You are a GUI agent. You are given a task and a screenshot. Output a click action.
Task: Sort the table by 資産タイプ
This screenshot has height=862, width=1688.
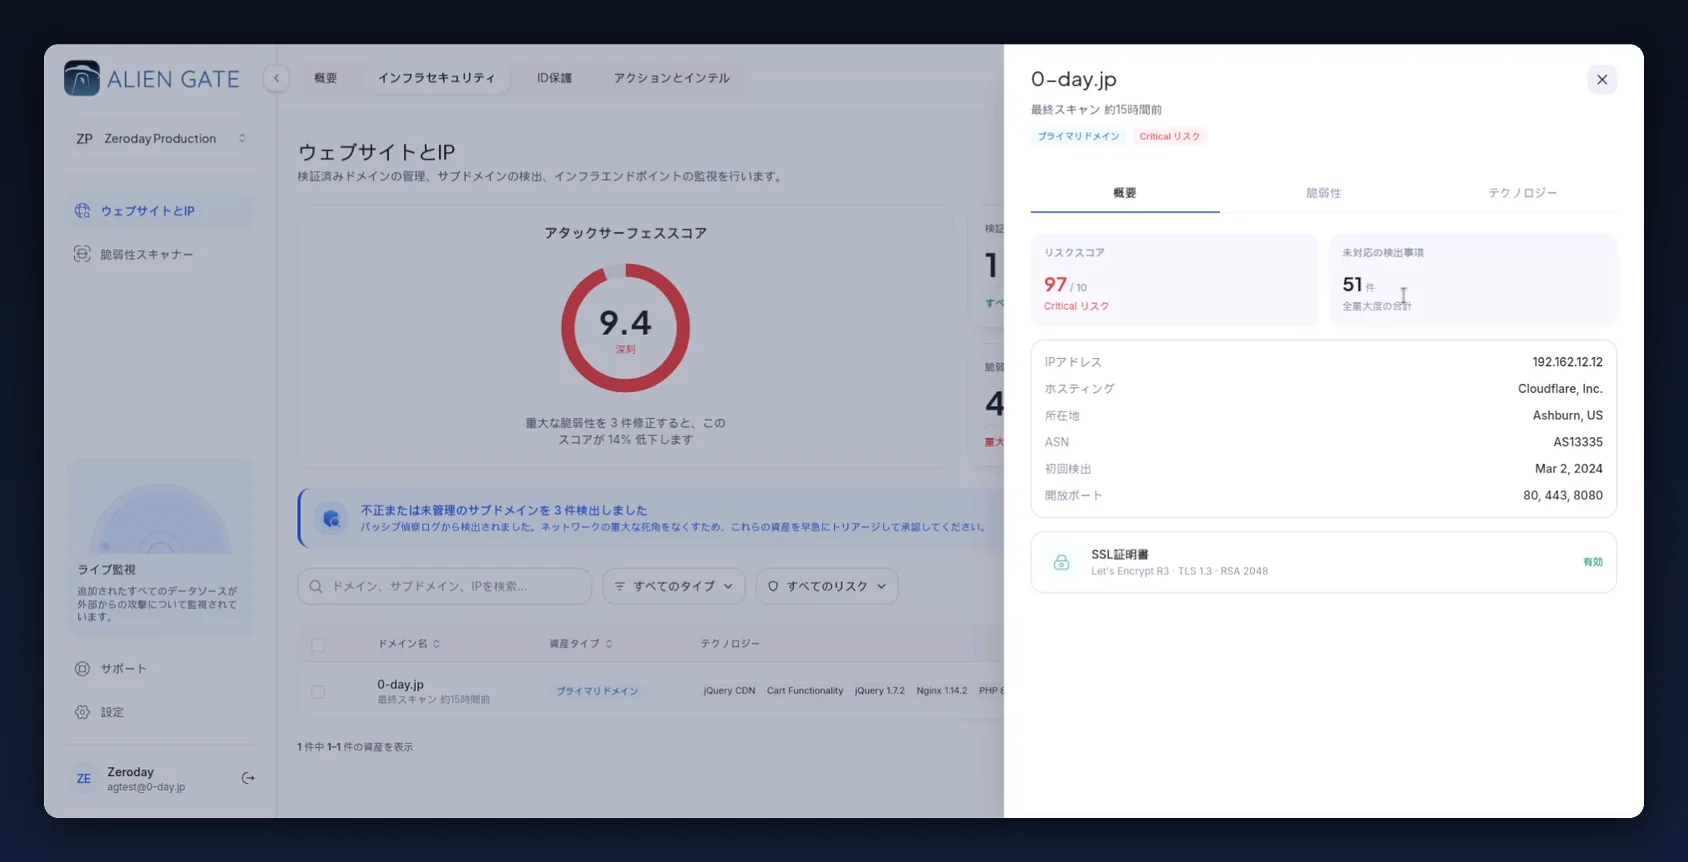pyautogui.click(x=581, y=644)
